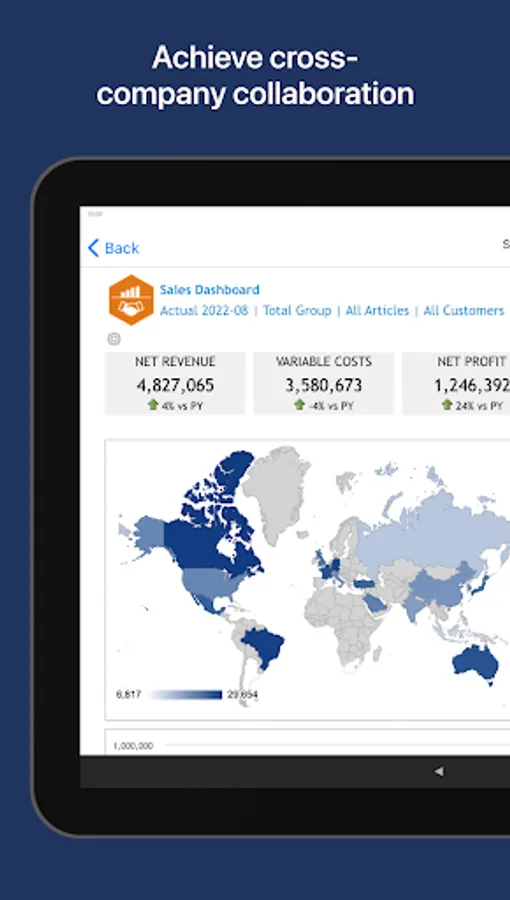Click the 1,000,000 chart axis label

133,746
